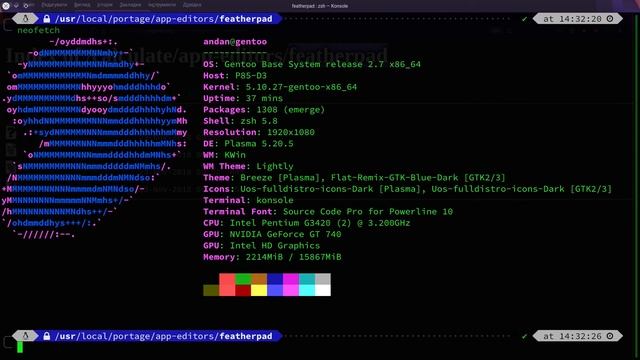This screenshot has width=640, height=360.
Task: Click the 'WM Theme: Lightly' line
Action: 248,166
